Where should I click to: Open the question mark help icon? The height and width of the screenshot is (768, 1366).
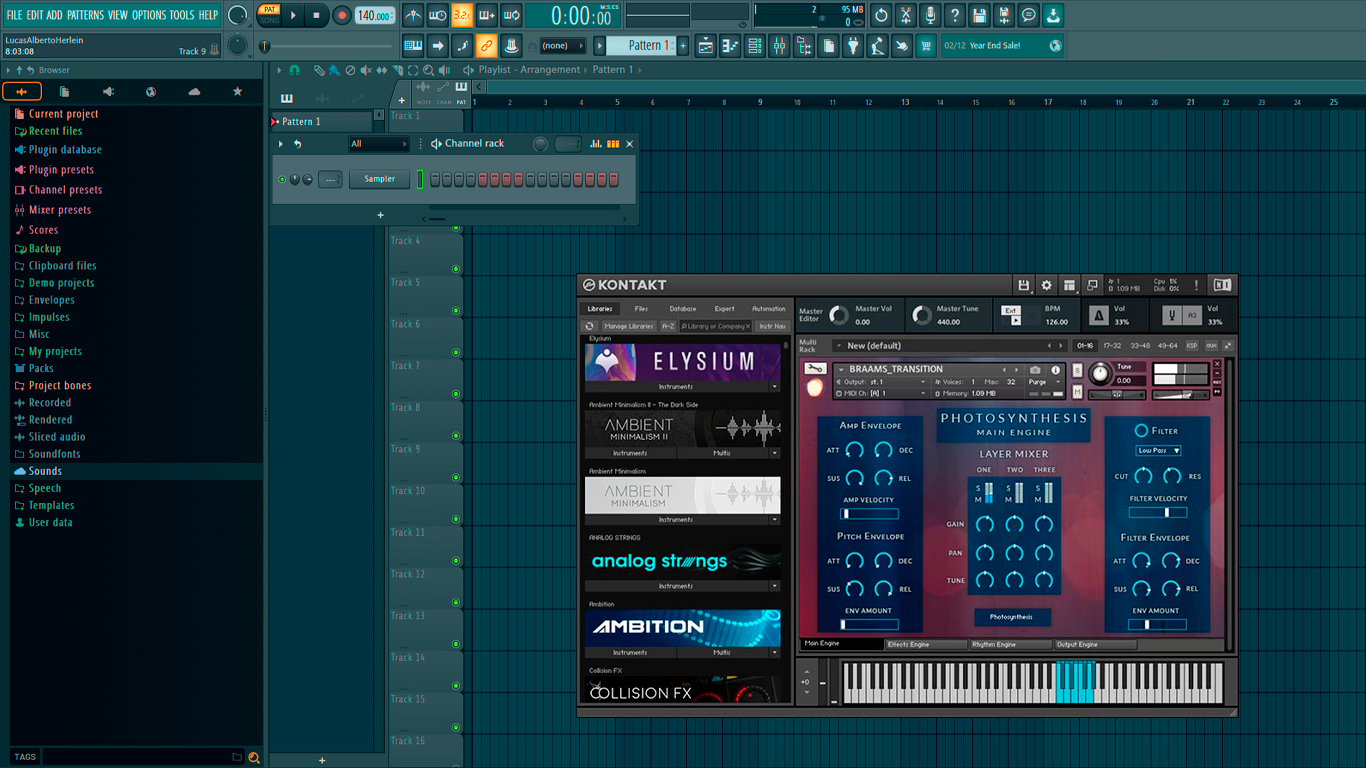coord(955,15)
